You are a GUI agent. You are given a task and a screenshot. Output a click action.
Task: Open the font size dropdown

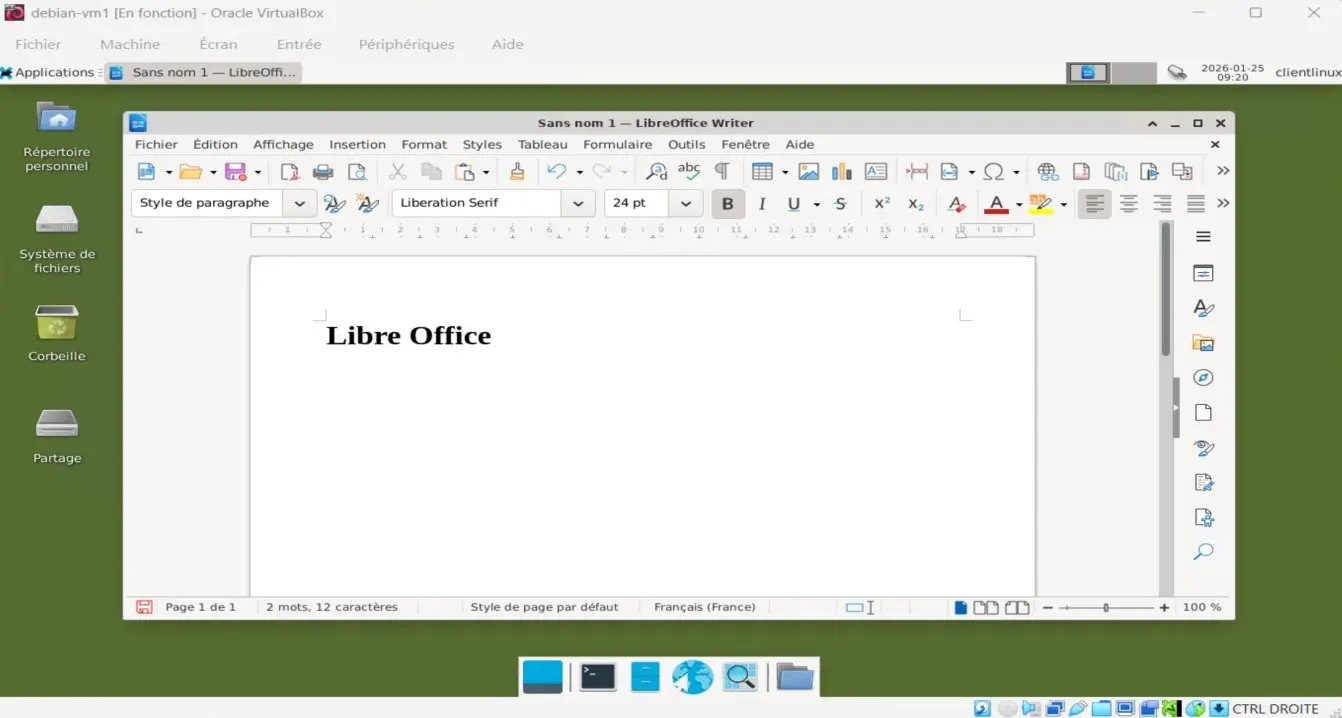[x=686, y=203]
